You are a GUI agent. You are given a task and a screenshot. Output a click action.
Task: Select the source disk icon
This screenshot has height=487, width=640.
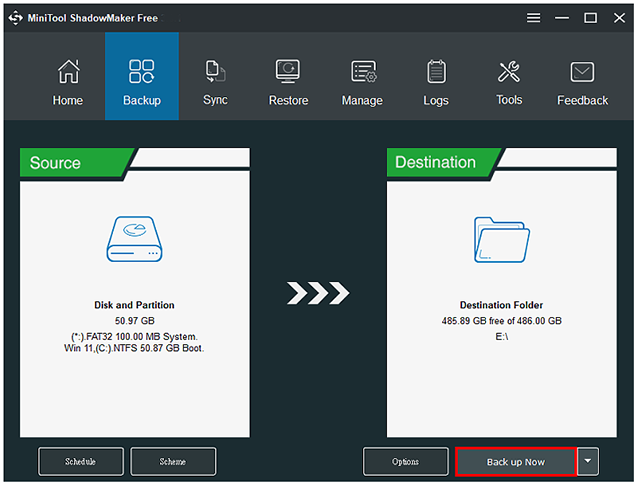[134, 239]
